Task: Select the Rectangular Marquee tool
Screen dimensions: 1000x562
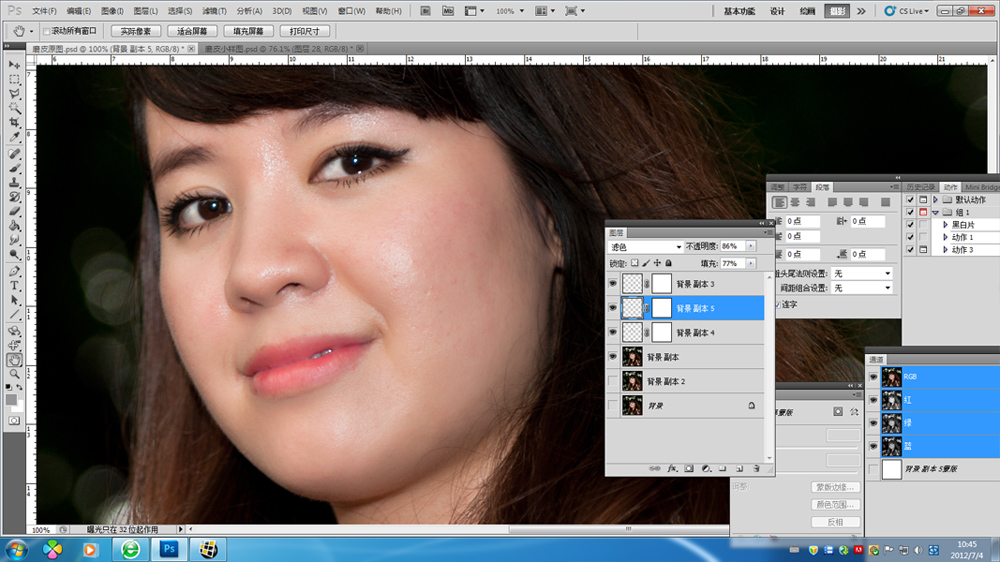Action: [15, 78]
